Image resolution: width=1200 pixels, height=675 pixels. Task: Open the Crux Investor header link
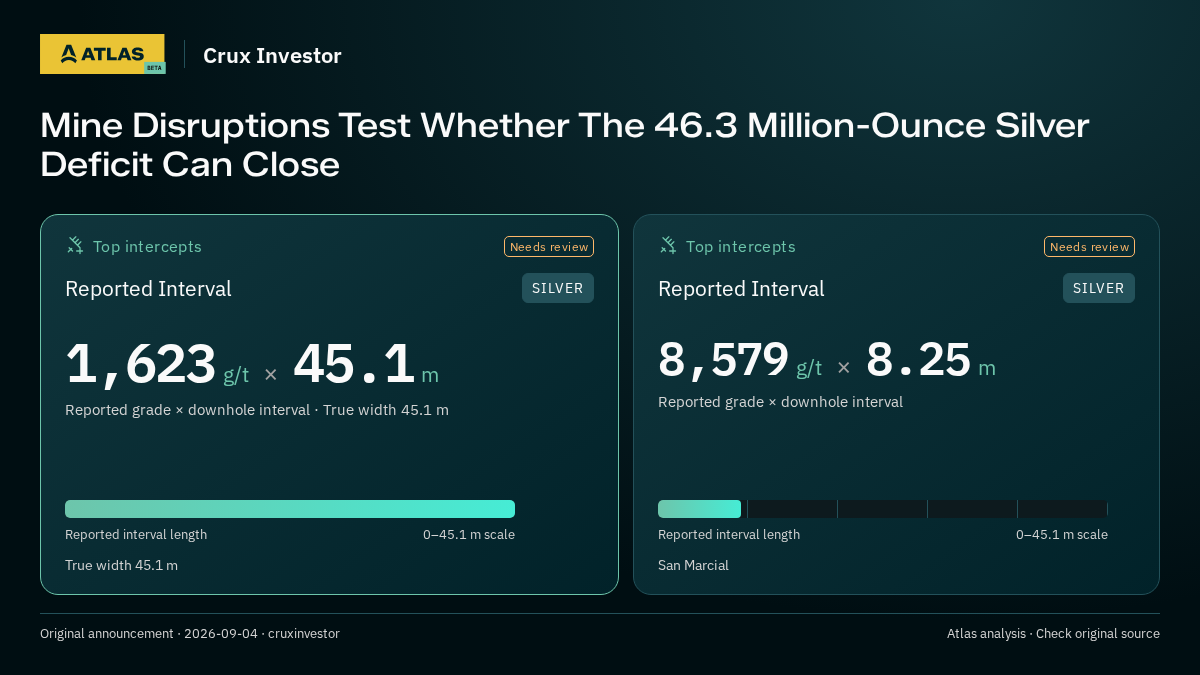272,56
